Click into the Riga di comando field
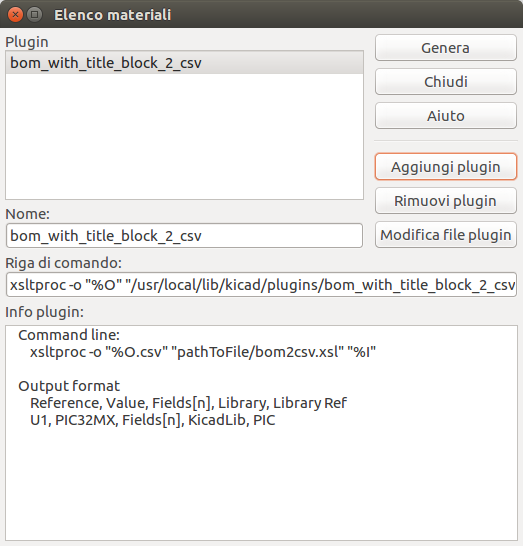This screenshot has height=546, width=523. point(261,285)
